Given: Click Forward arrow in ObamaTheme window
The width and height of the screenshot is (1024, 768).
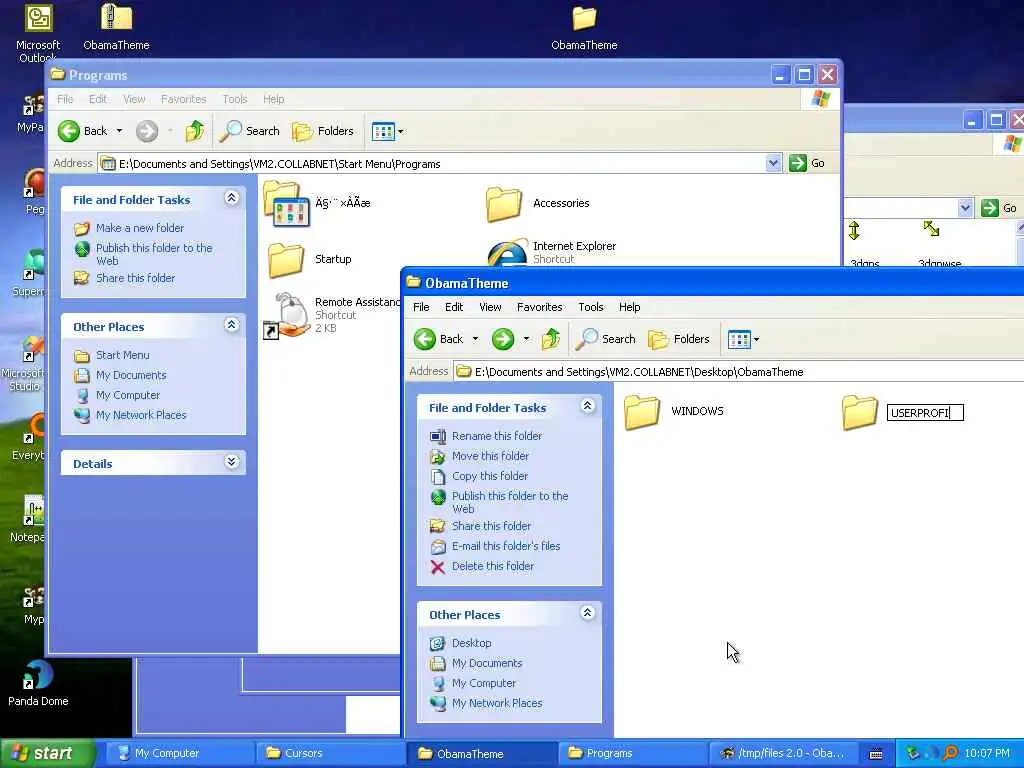Looking at the screenshot, I should pos(503,339).
